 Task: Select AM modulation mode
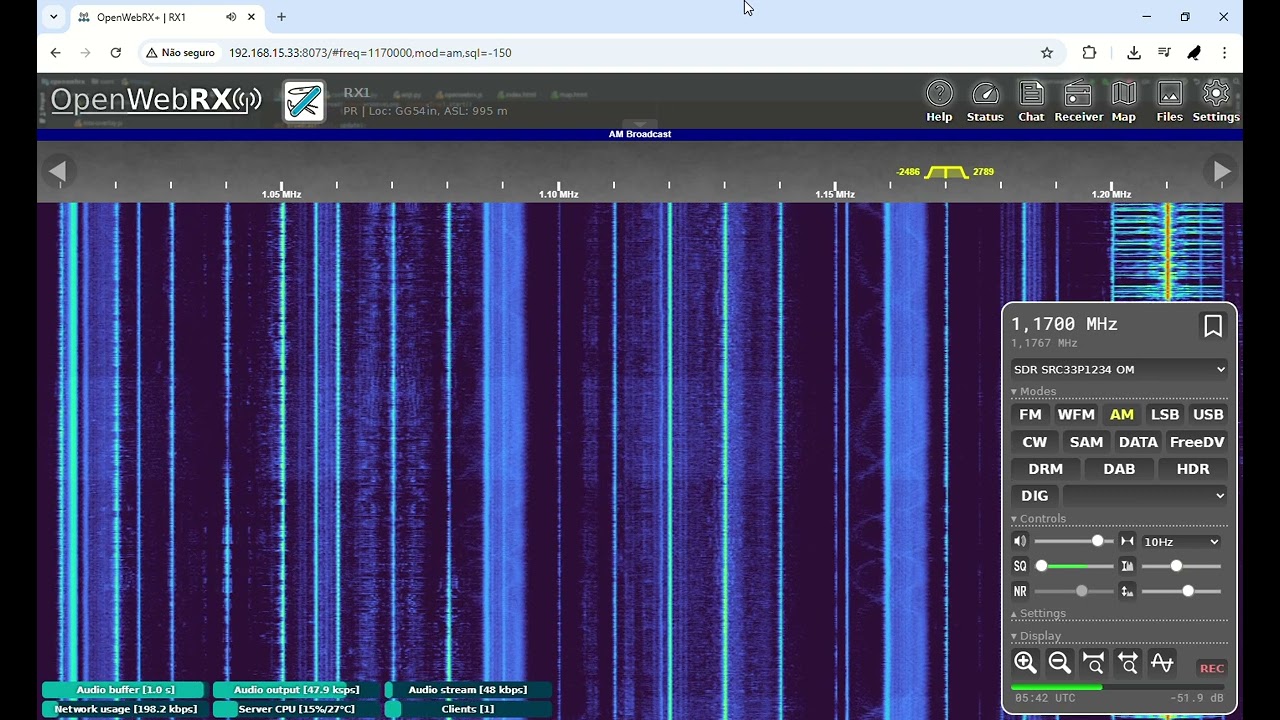(1122, 414)
